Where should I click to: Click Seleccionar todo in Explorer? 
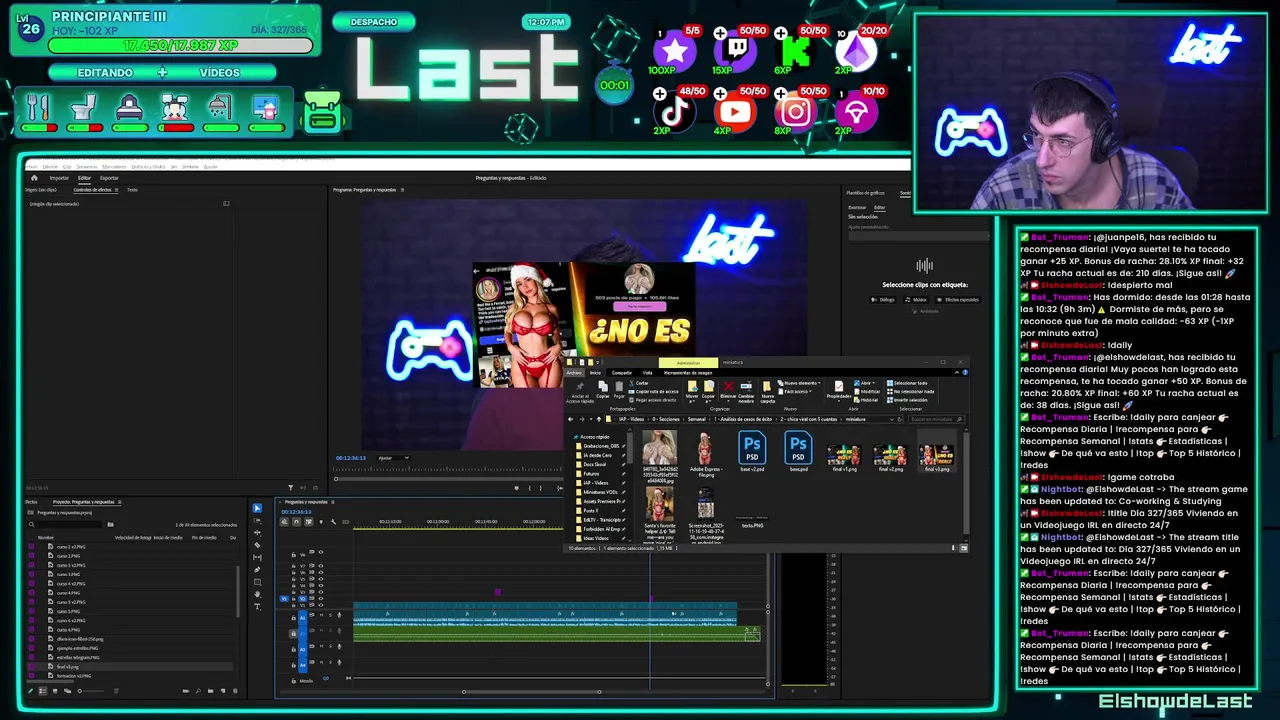click(907, 383)
